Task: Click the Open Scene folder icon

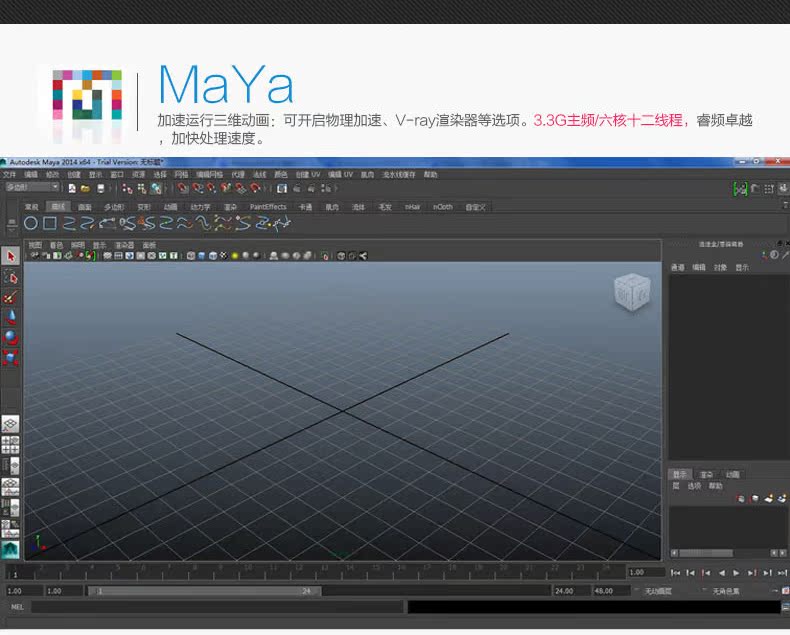Action: (86, 188)
